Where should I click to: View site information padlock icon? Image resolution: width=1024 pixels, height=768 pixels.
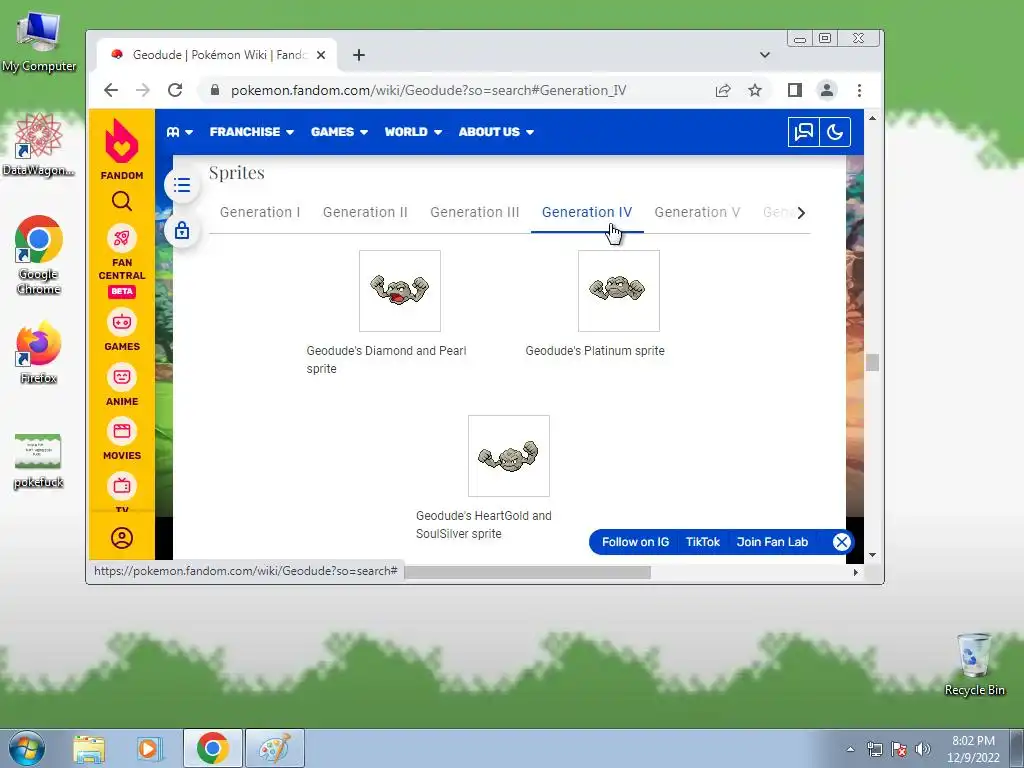tap(214, 90)
